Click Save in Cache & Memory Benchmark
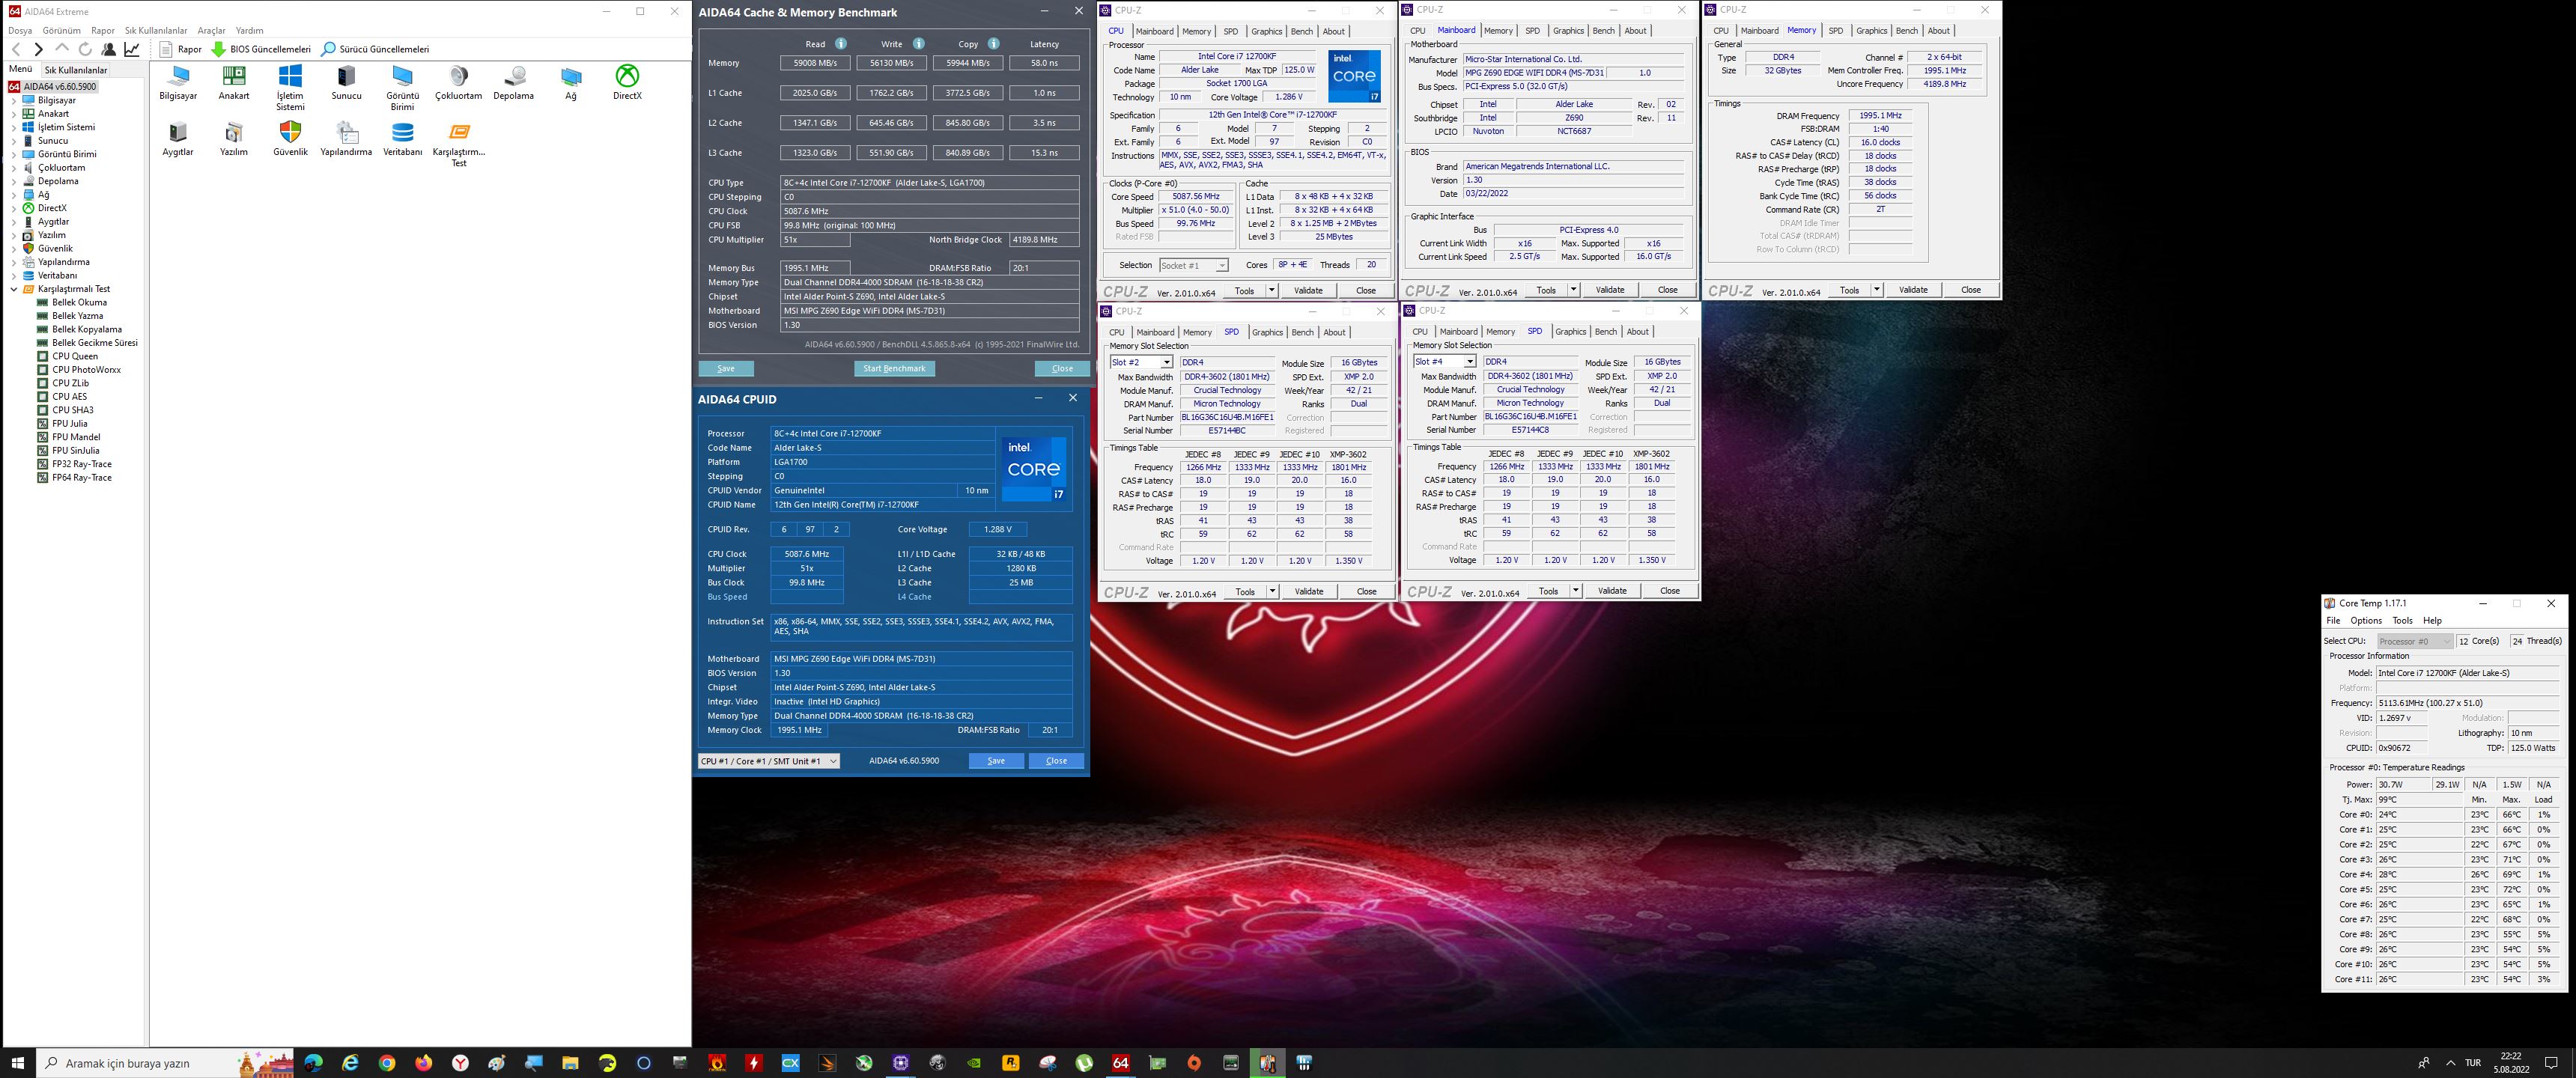The height and width of the screenshot is (1078, 2576). click(726, 369)
